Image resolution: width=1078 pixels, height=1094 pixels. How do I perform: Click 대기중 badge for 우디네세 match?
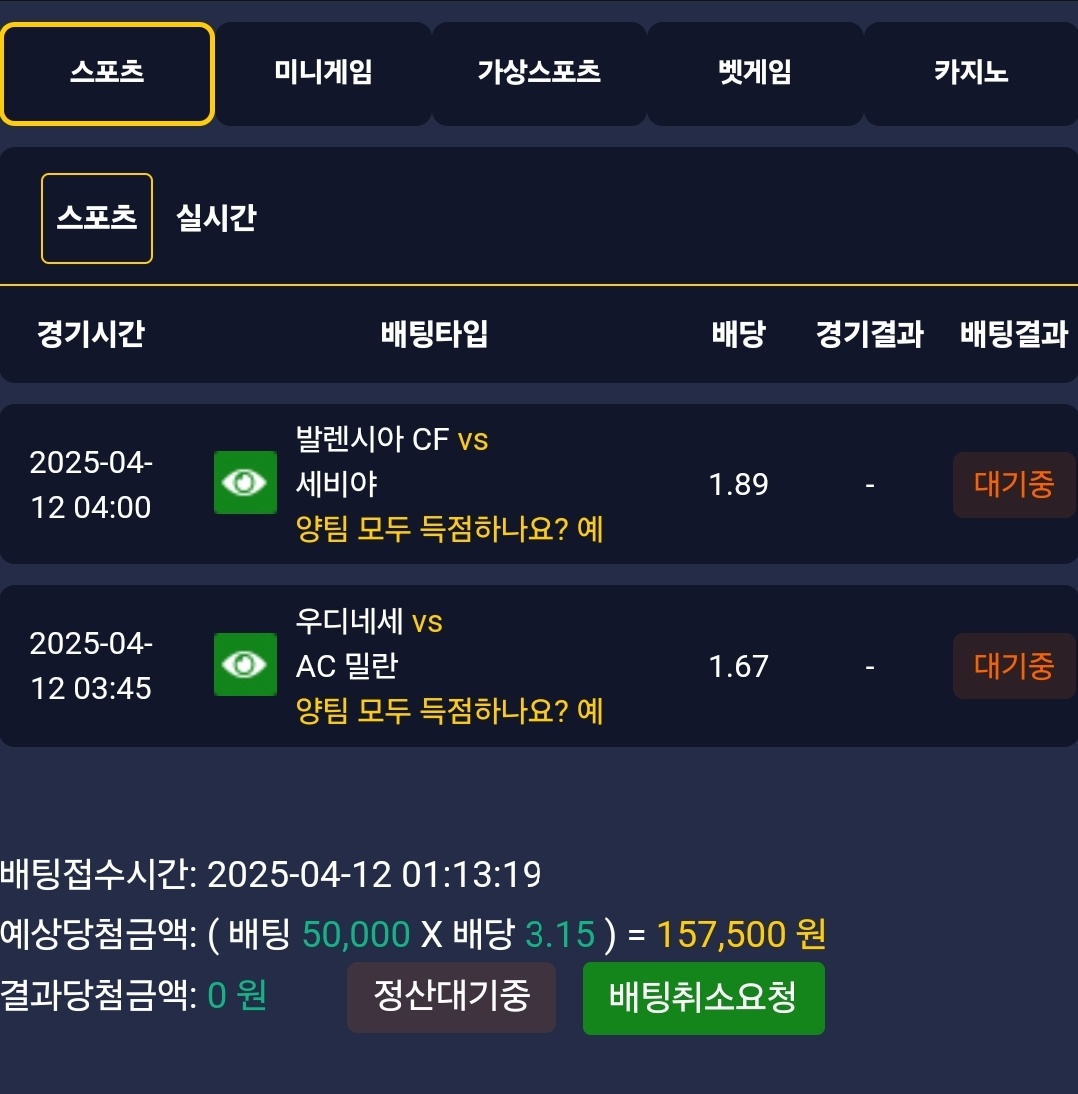coord(1014,666)
